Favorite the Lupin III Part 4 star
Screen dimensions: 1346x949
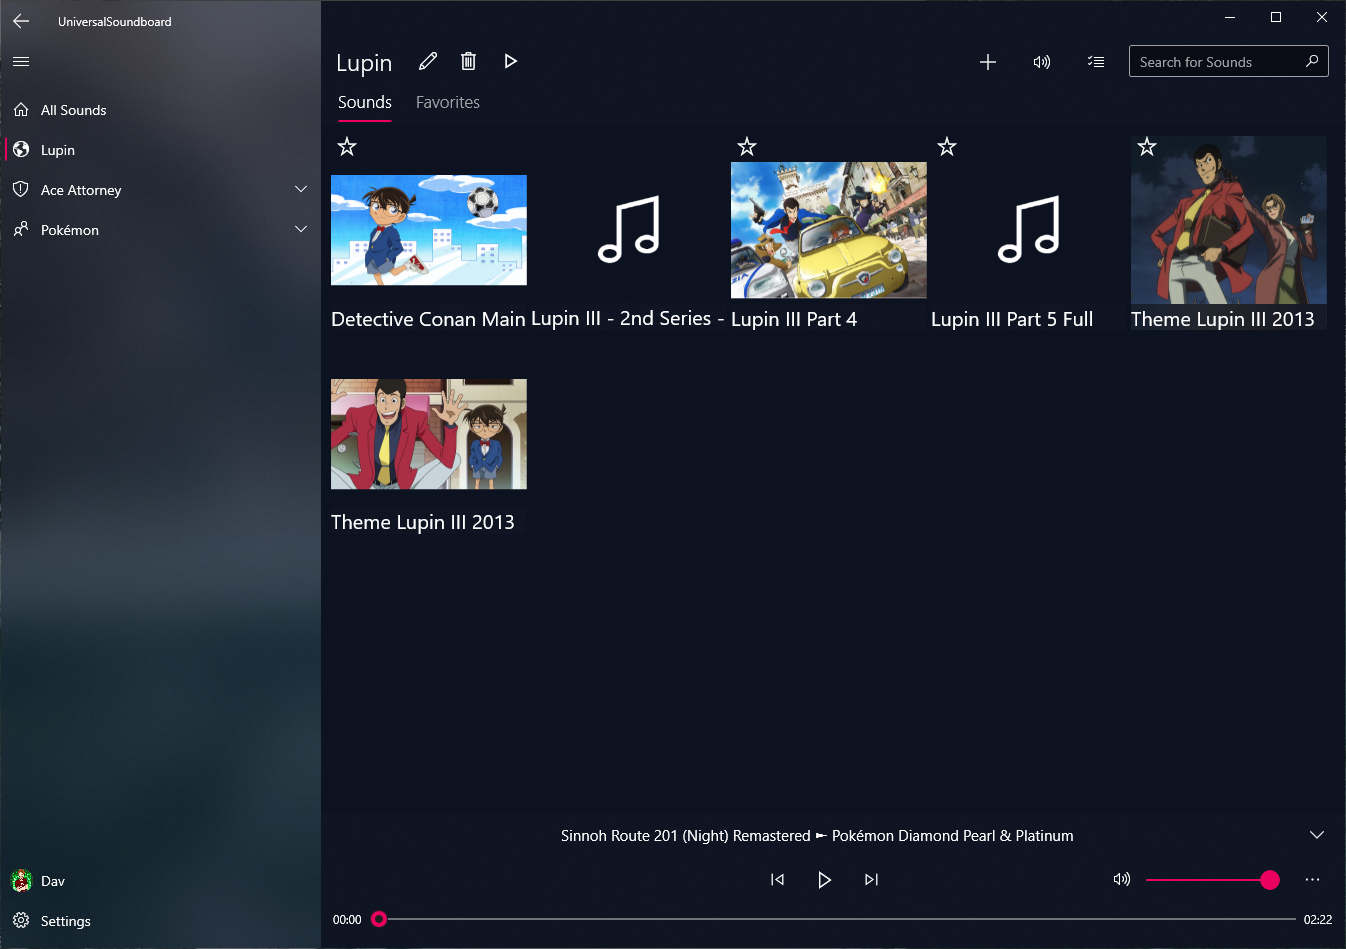747,147
